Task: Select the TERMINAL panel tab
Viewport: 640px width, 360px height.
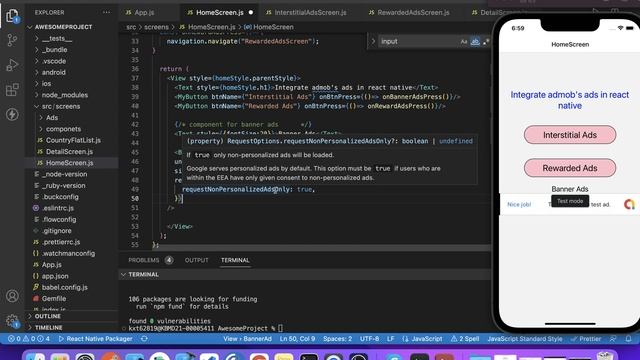Action: [235, 260]
